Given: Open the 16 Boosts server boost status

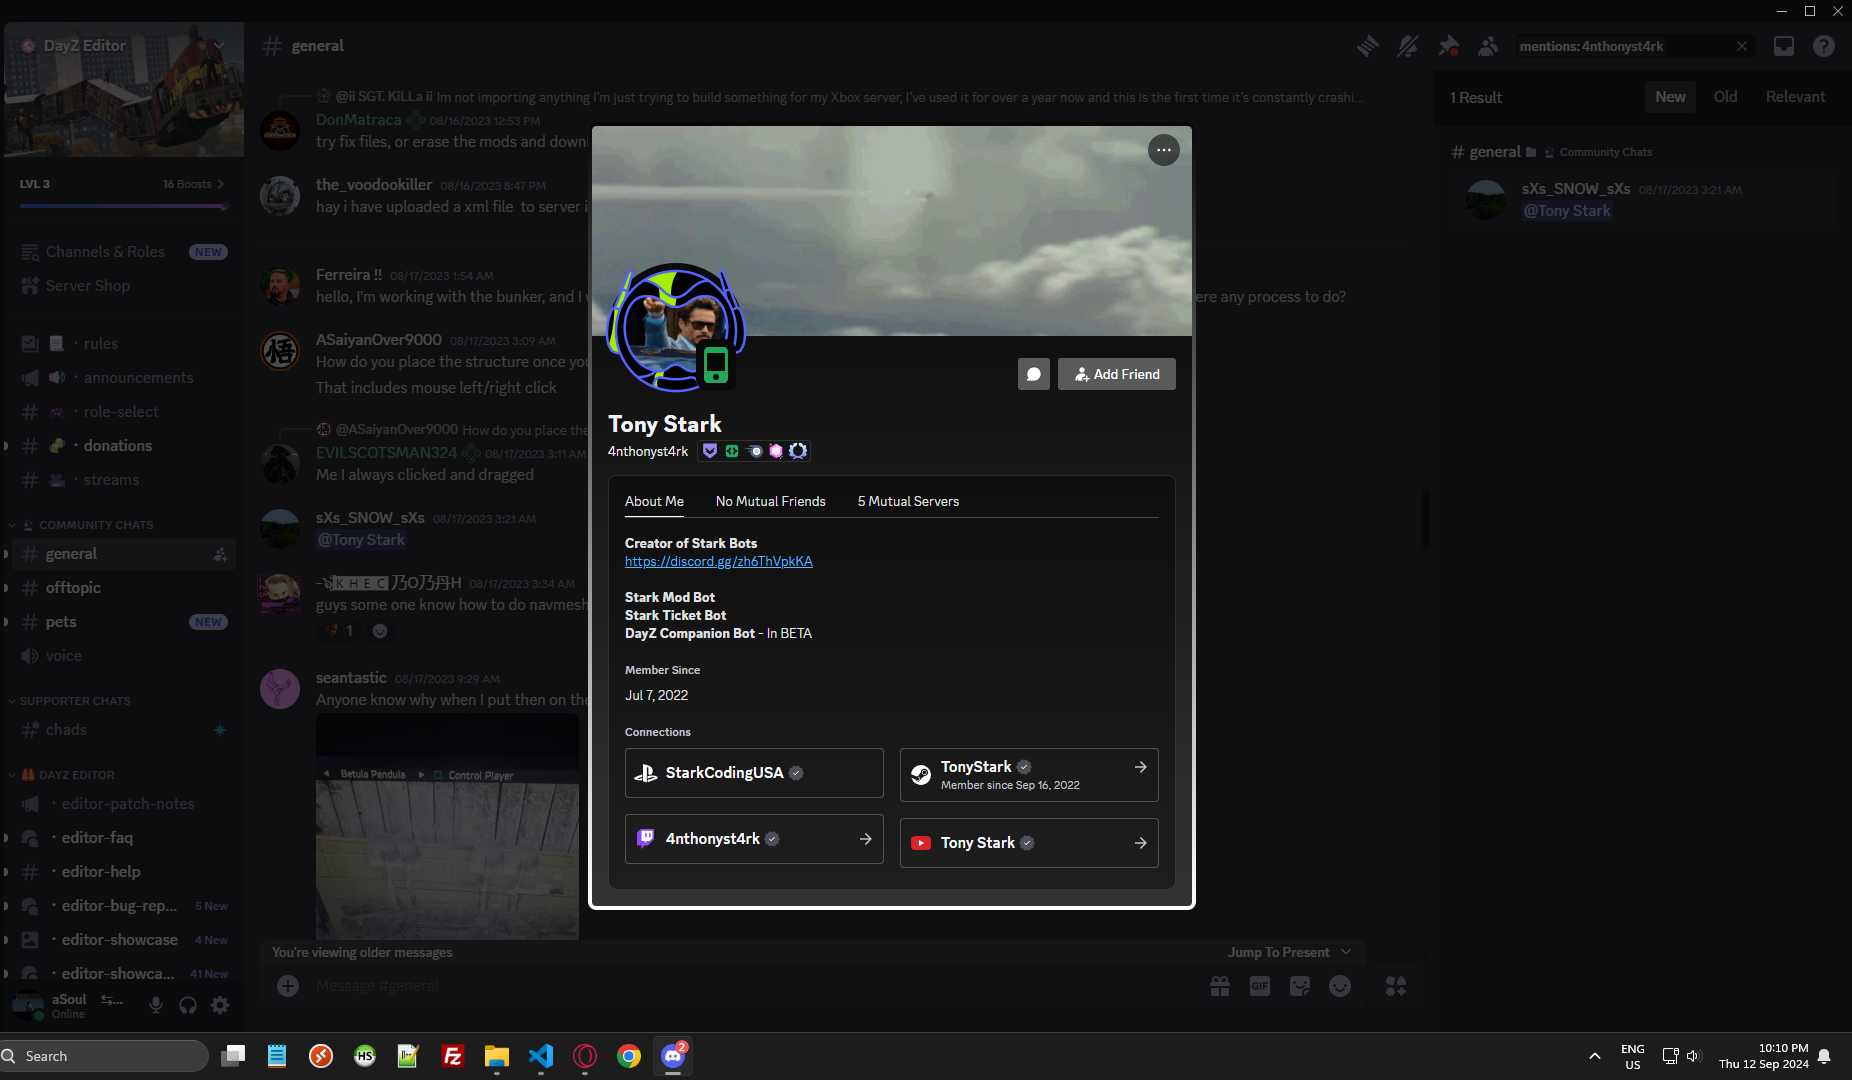Looking at the screenshot, I should coord(193,184).
